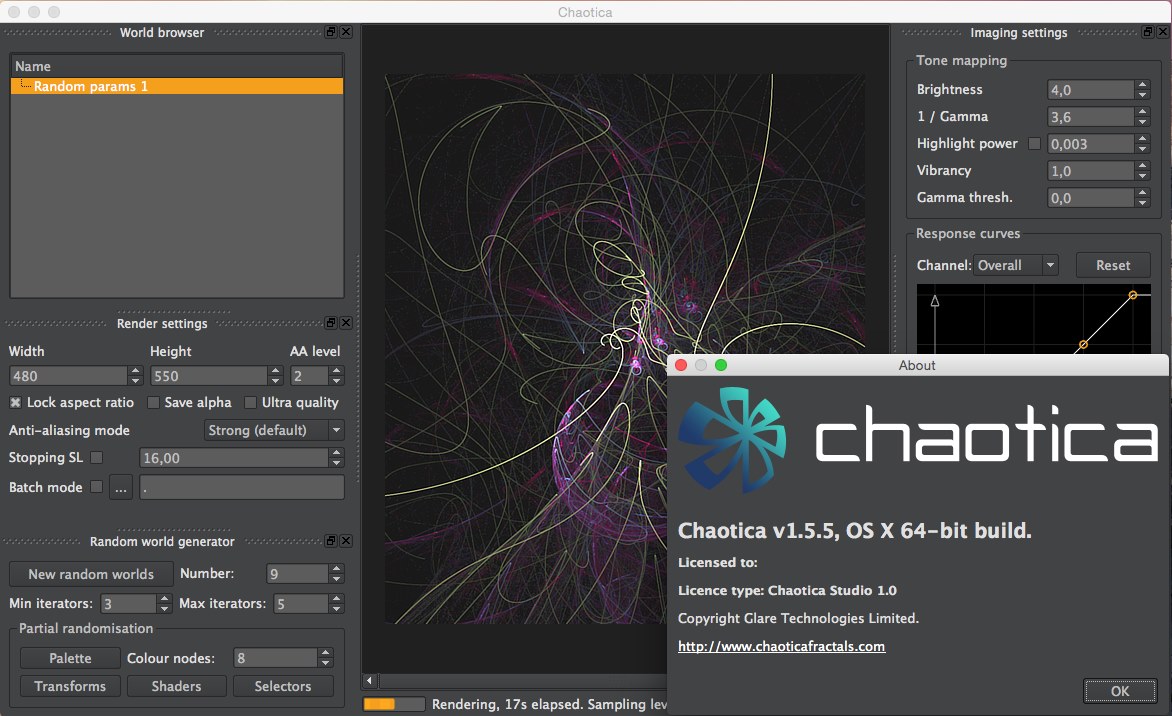The image size is (1172, 716).
Task: Click OK in About dialog
Action: coord(1120,691)
